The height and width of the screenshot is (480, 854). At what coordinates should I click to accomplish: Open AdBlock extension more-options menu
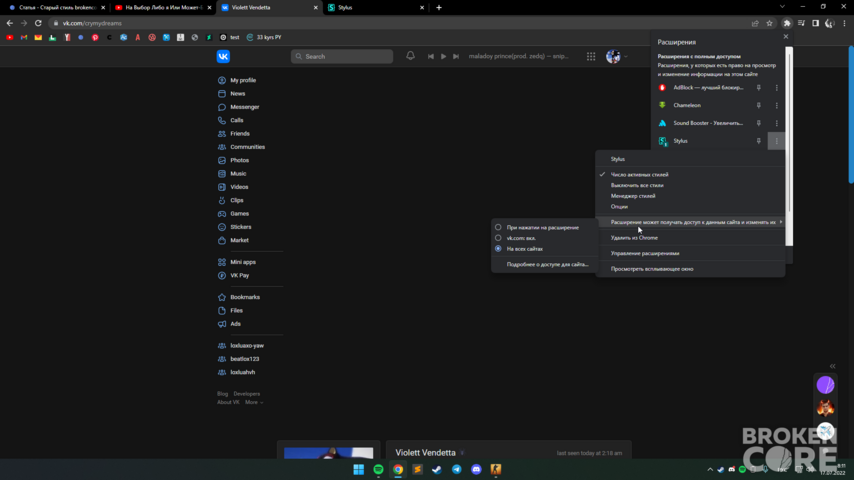[x=777, y=88]
